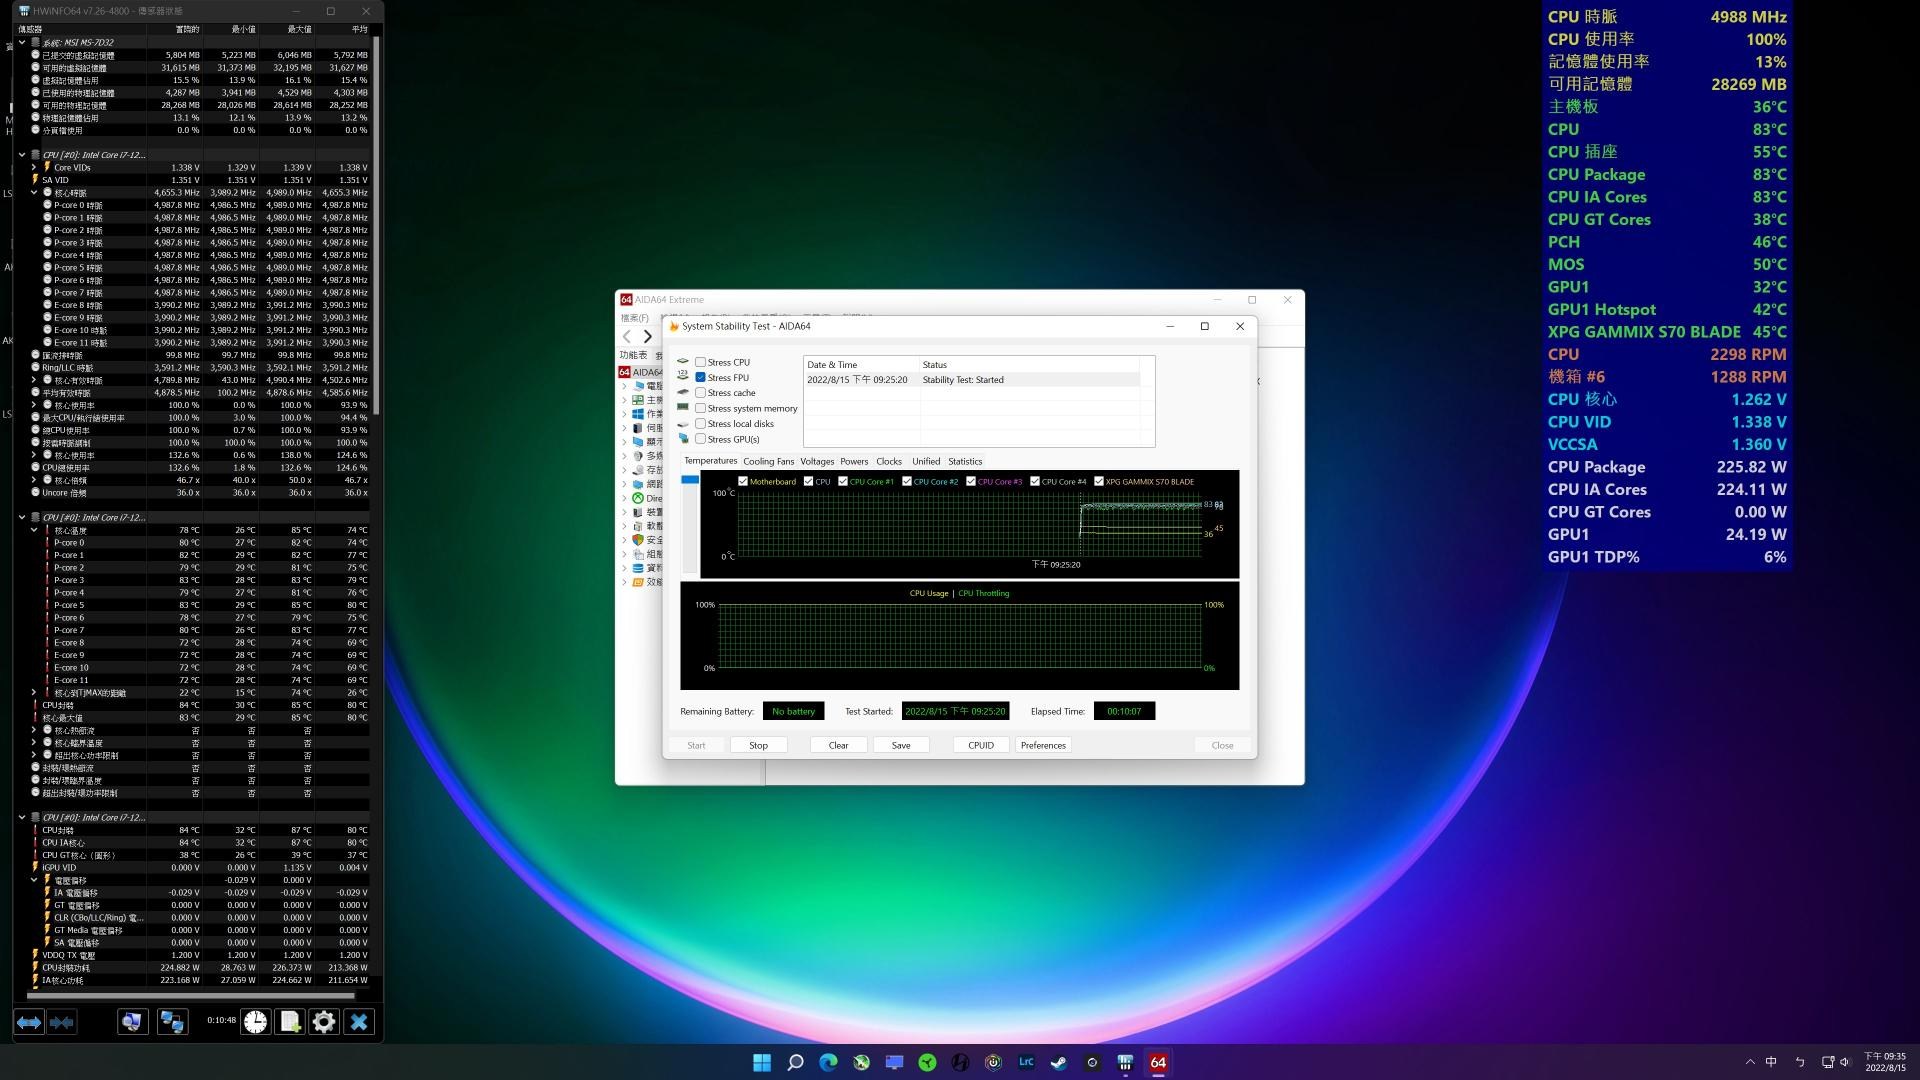Collapse 電壓偏移 voltage offsets group
The width and height of the screenshot is (1920, 1080).
[x=34, y=880]
